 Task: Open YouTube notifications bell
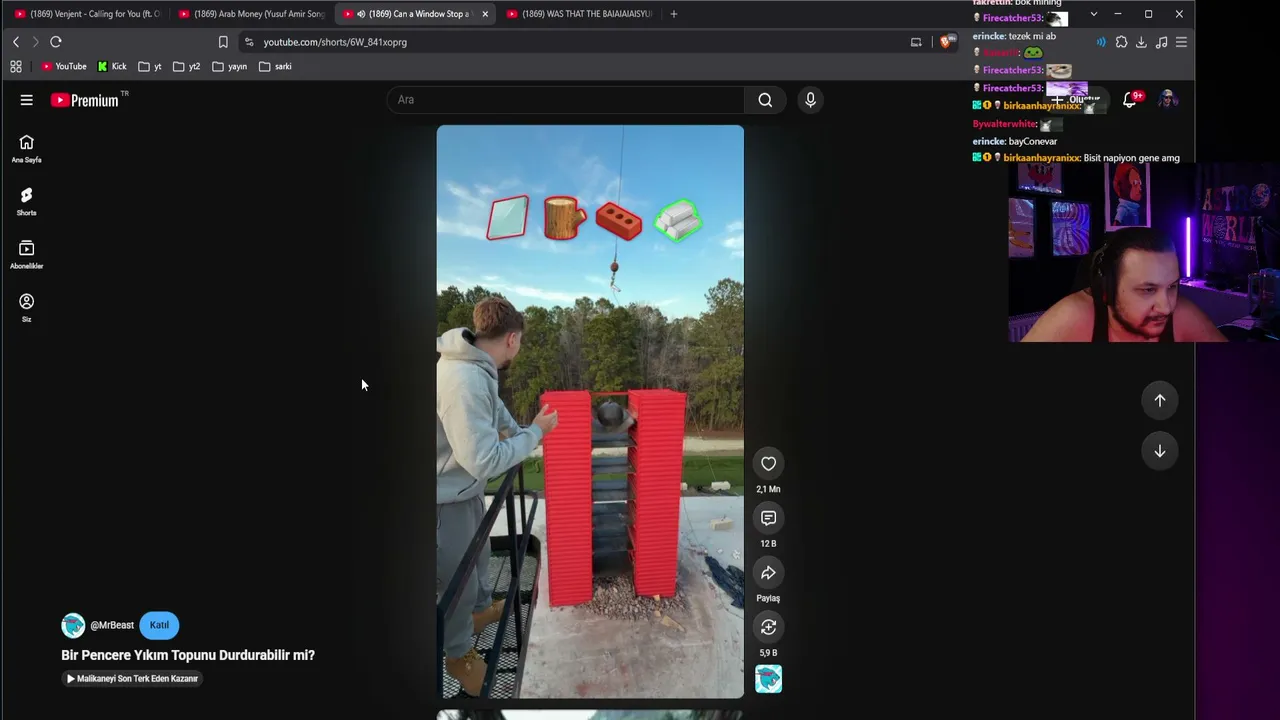(1130, 99)
